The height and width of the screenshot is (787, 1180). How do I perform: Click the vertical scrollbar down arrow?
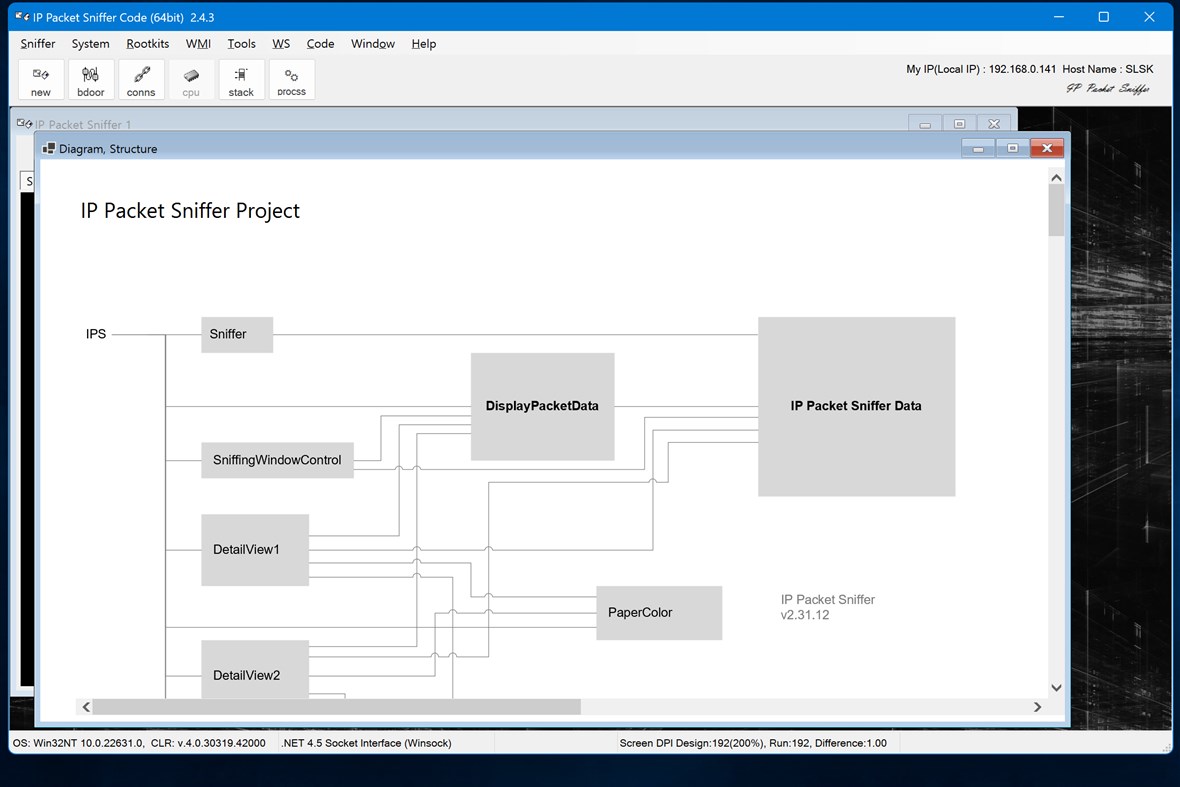1057,688
